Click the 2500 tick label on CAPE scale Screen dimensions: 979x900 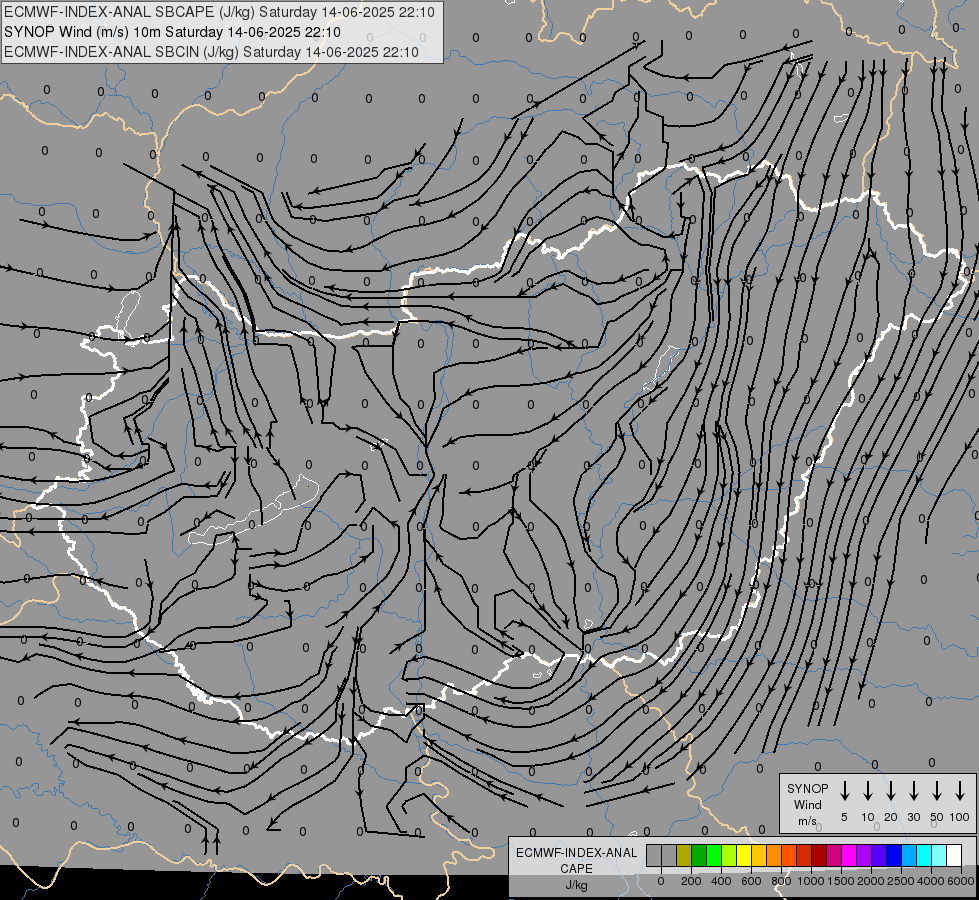(x=901, y=881)
